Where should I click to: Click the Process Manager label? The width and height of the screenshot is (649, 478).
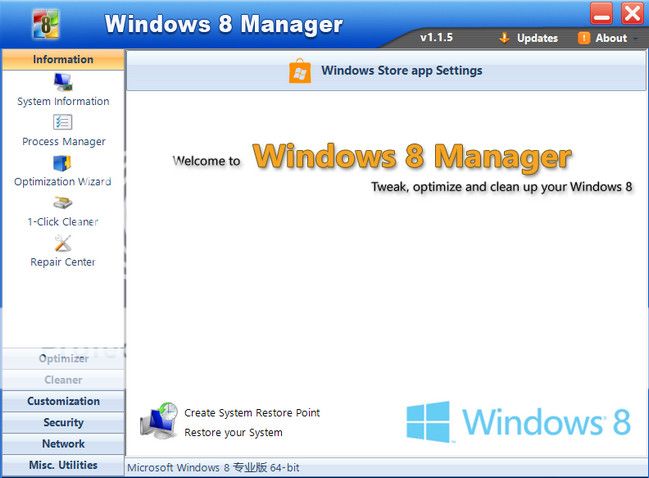(64, 142)
